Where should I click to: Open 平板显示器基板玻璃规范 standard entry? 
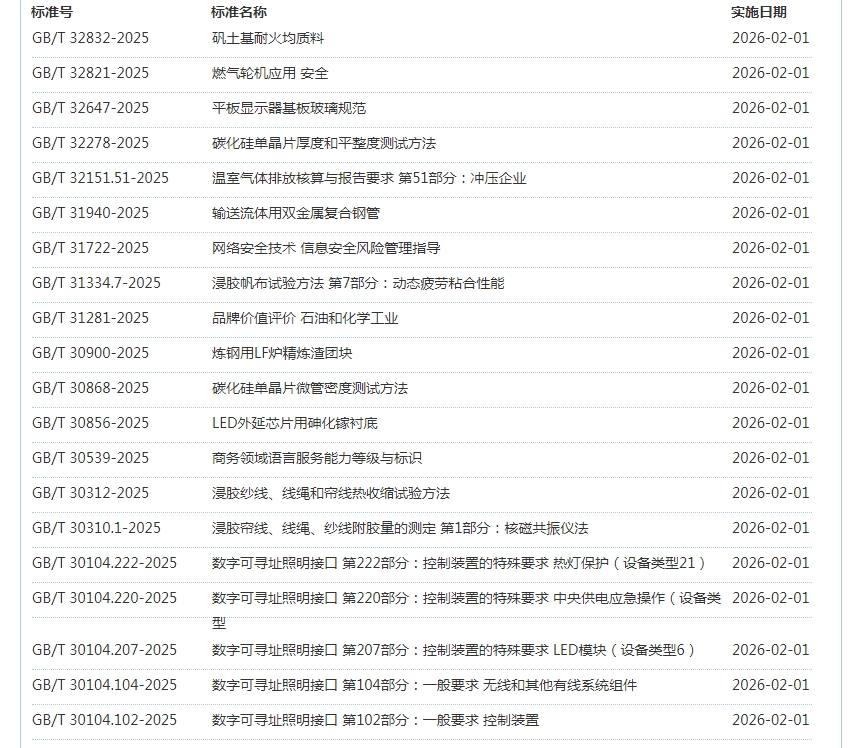coord(289,108)
